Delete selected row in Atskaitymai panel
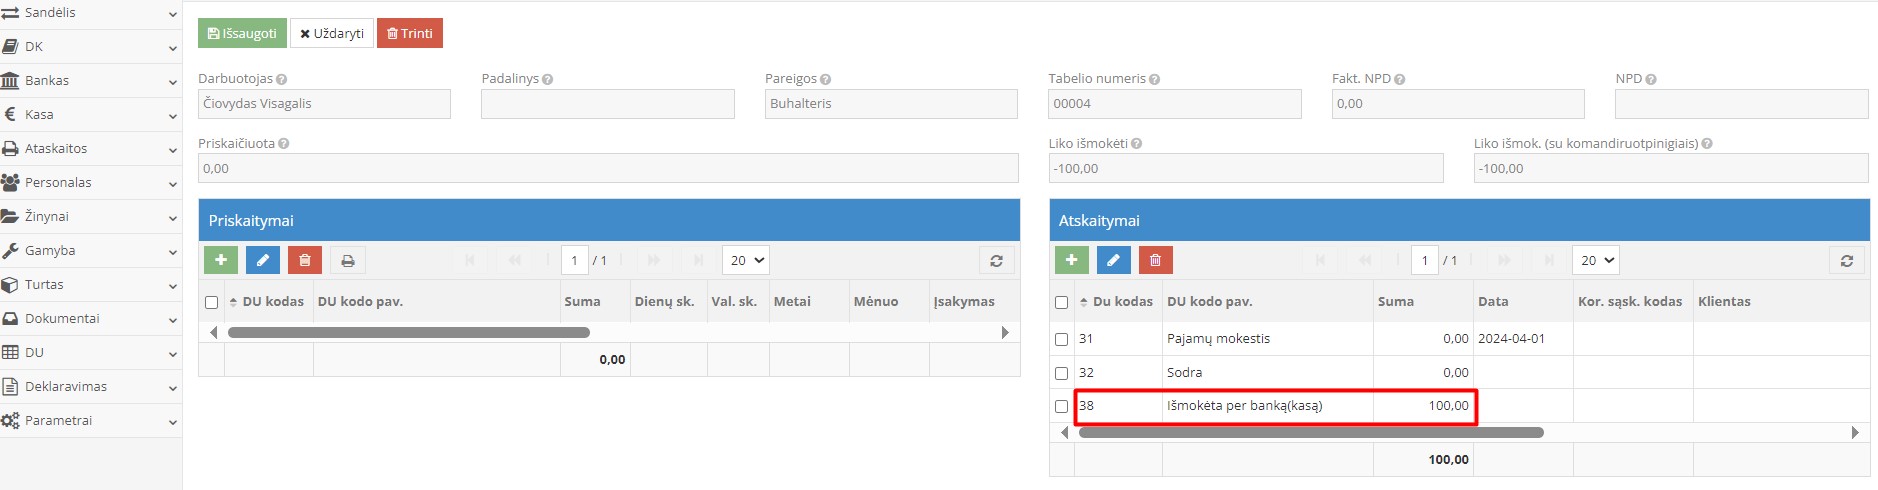 click(1155, 260)
